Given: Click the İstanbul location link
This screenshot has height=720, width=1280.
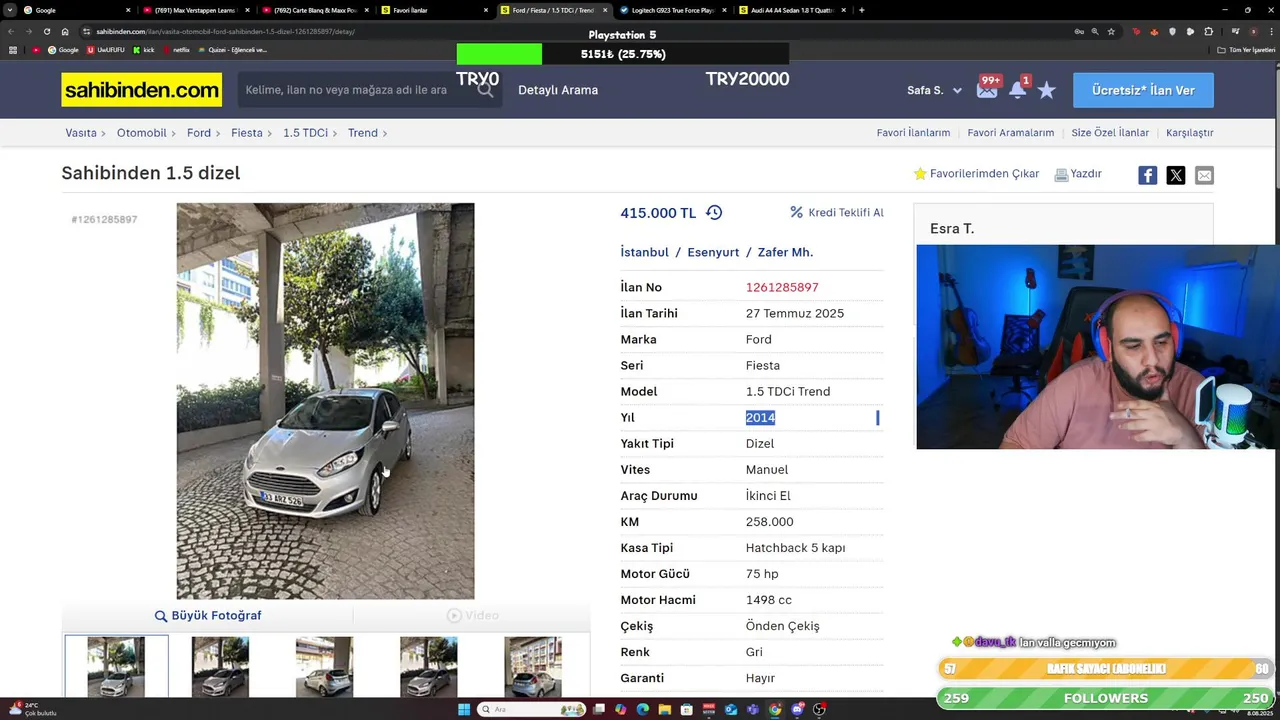Looking at the screenshot, I should click(x=644, y=252).
